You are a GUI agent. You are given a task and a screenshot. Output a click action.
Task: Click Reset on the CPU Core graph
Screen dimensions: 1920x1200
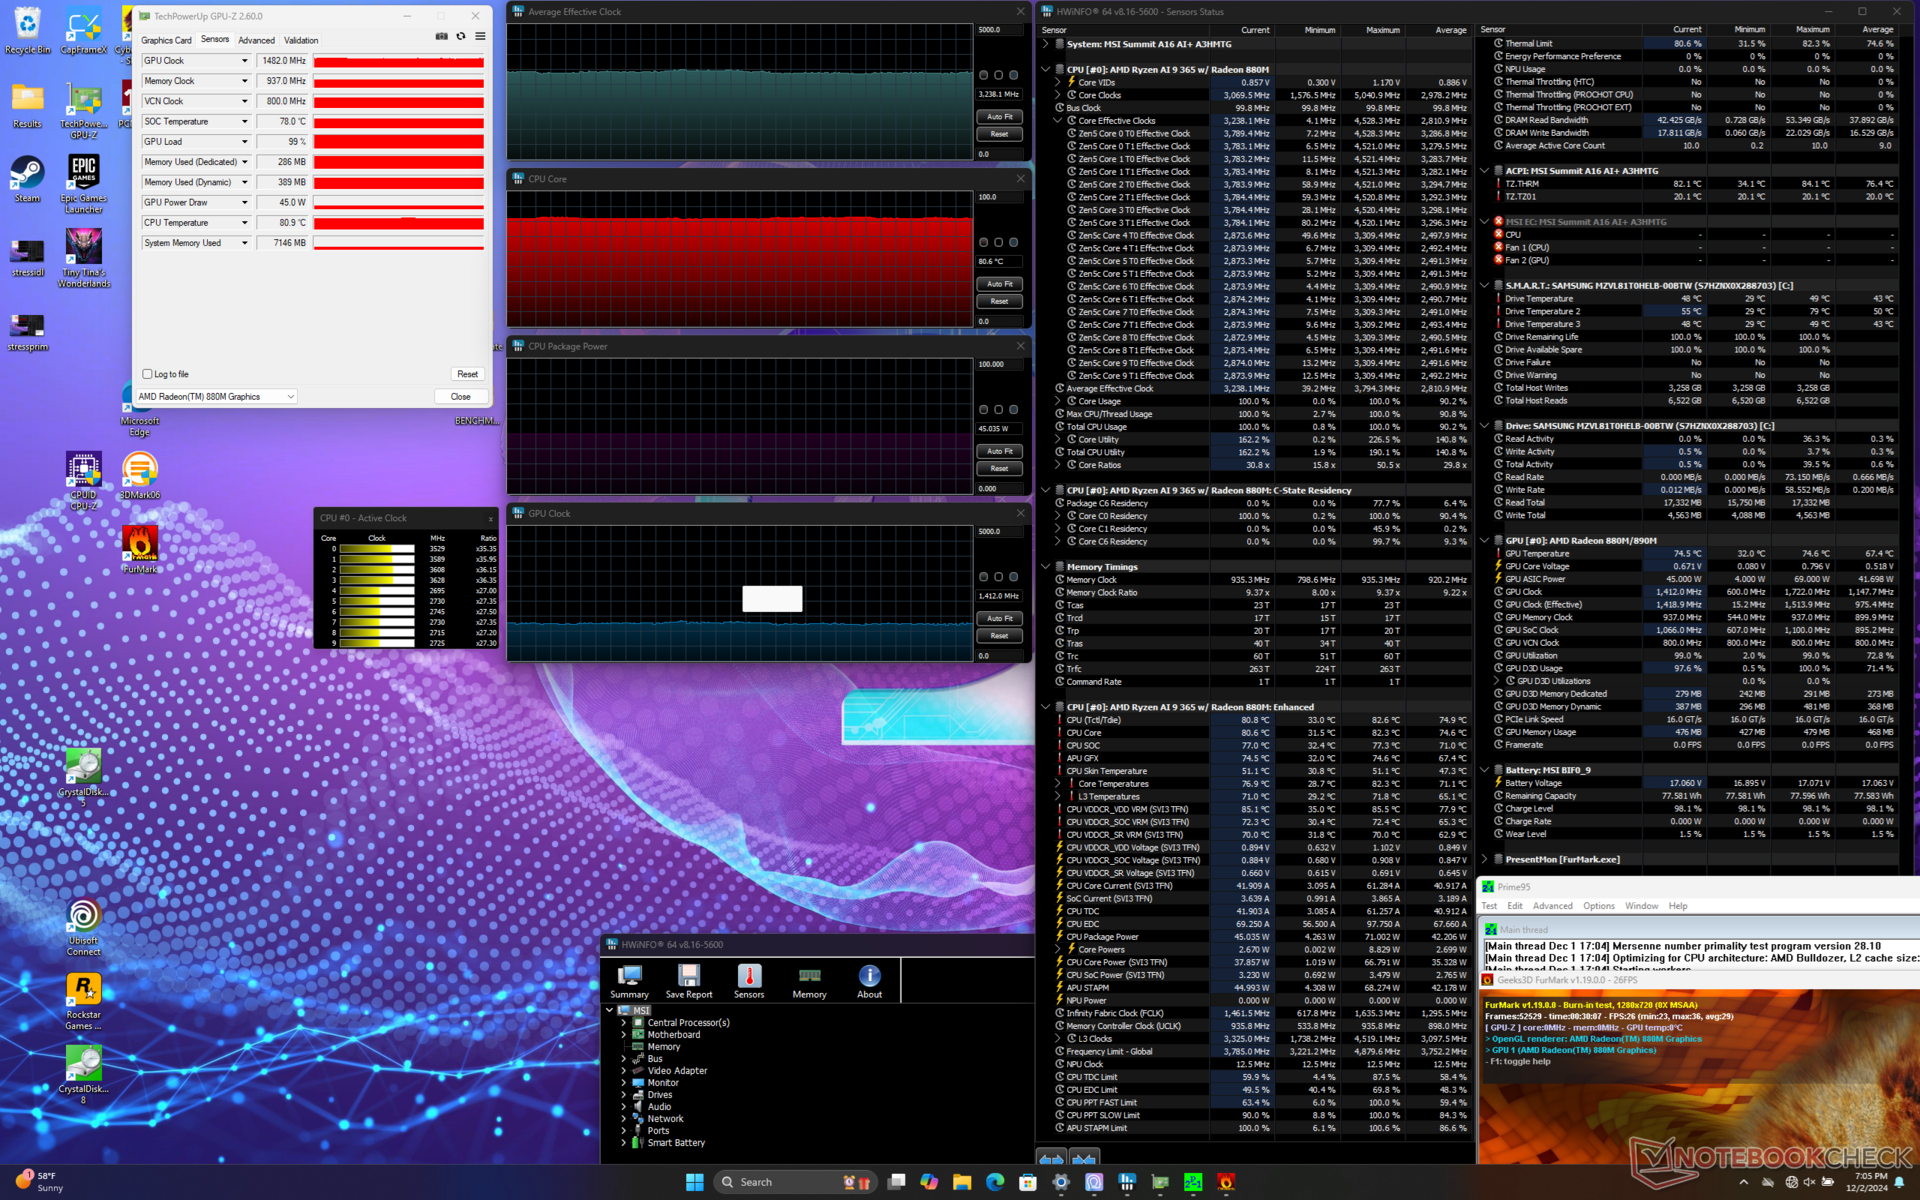coord(999,301)
